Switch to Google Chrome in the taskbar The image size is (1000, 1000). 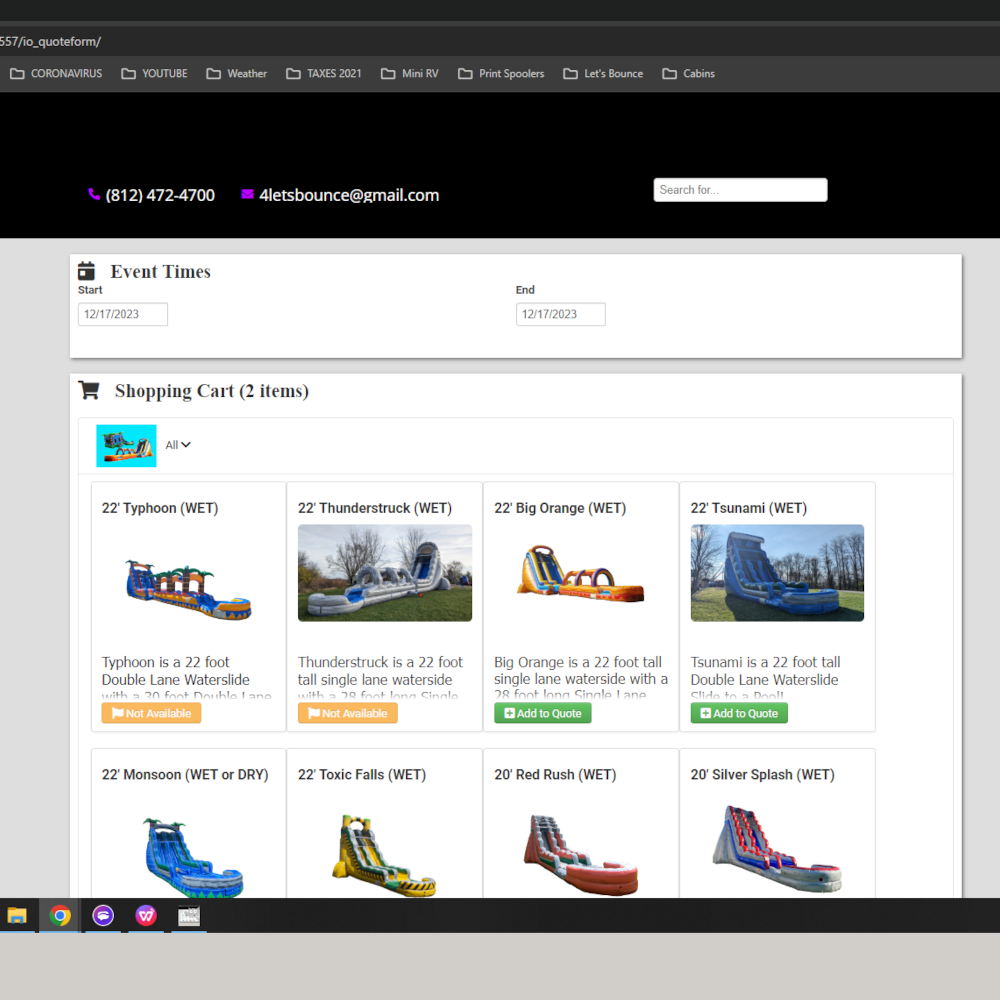pyautogui.click(x=61, y=916)
